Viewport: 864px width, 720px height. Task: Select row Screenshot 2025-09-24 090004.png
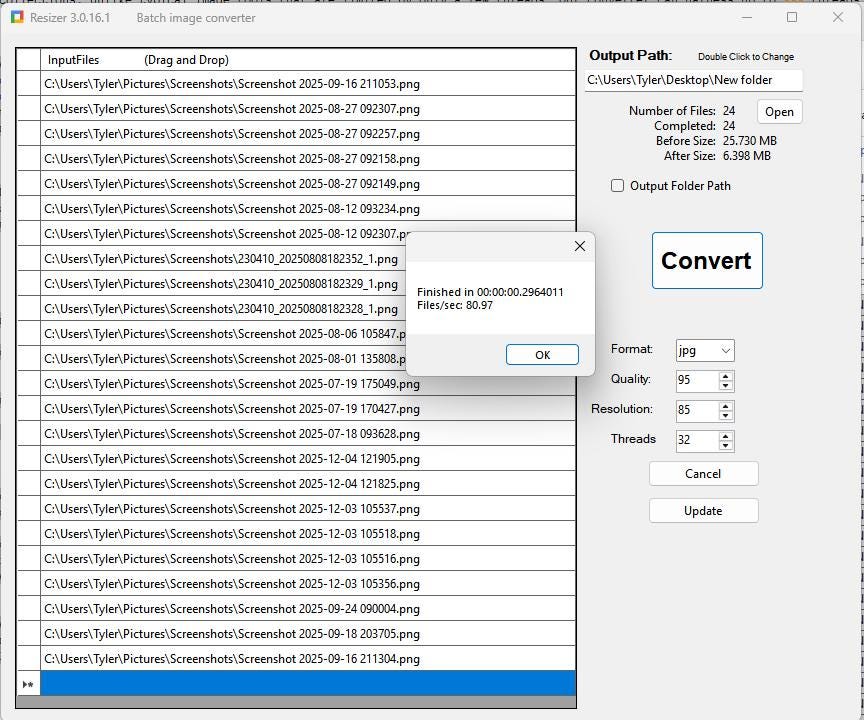(308, 609)
